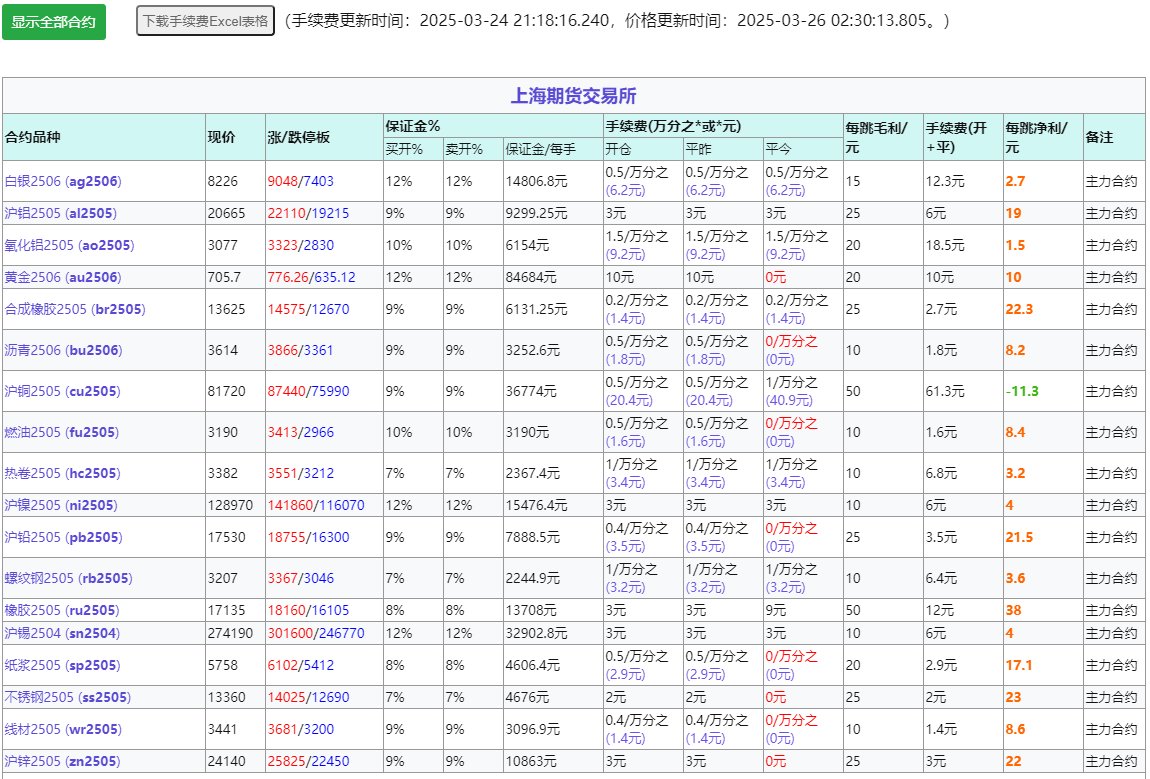Open the 黄金2506 (au2506) contract link
The width and height of the screenshot is (1150, 779).
tap(63, 277)
